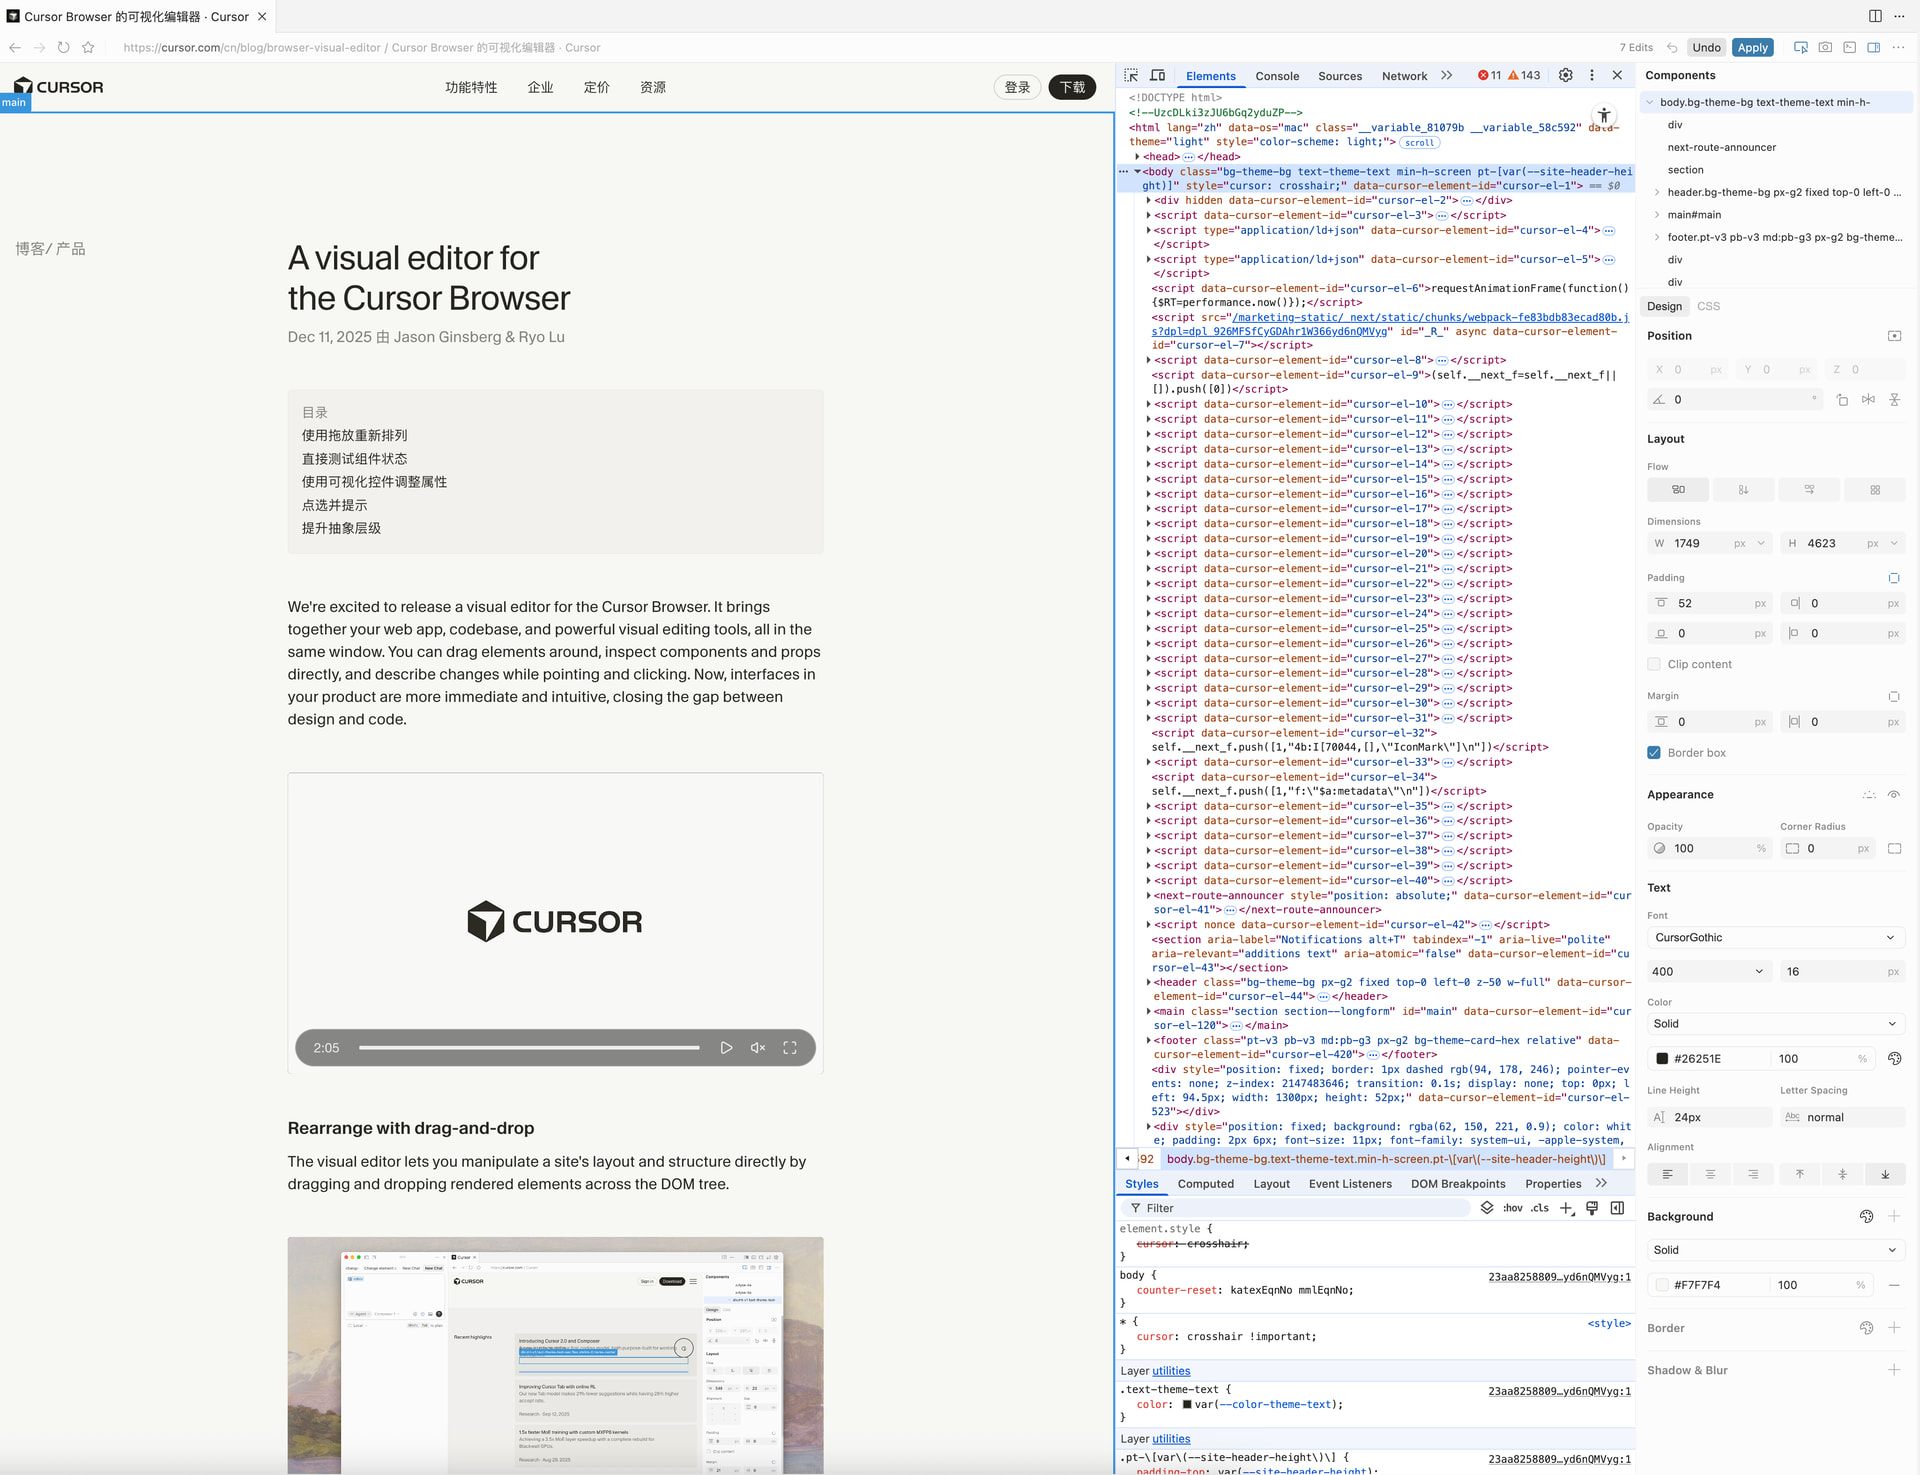Image resolution: width=1920 pixels, height=1475 pixels.
Task: Expand main#main in Components tree
Action: click(x=1657, y=215)
